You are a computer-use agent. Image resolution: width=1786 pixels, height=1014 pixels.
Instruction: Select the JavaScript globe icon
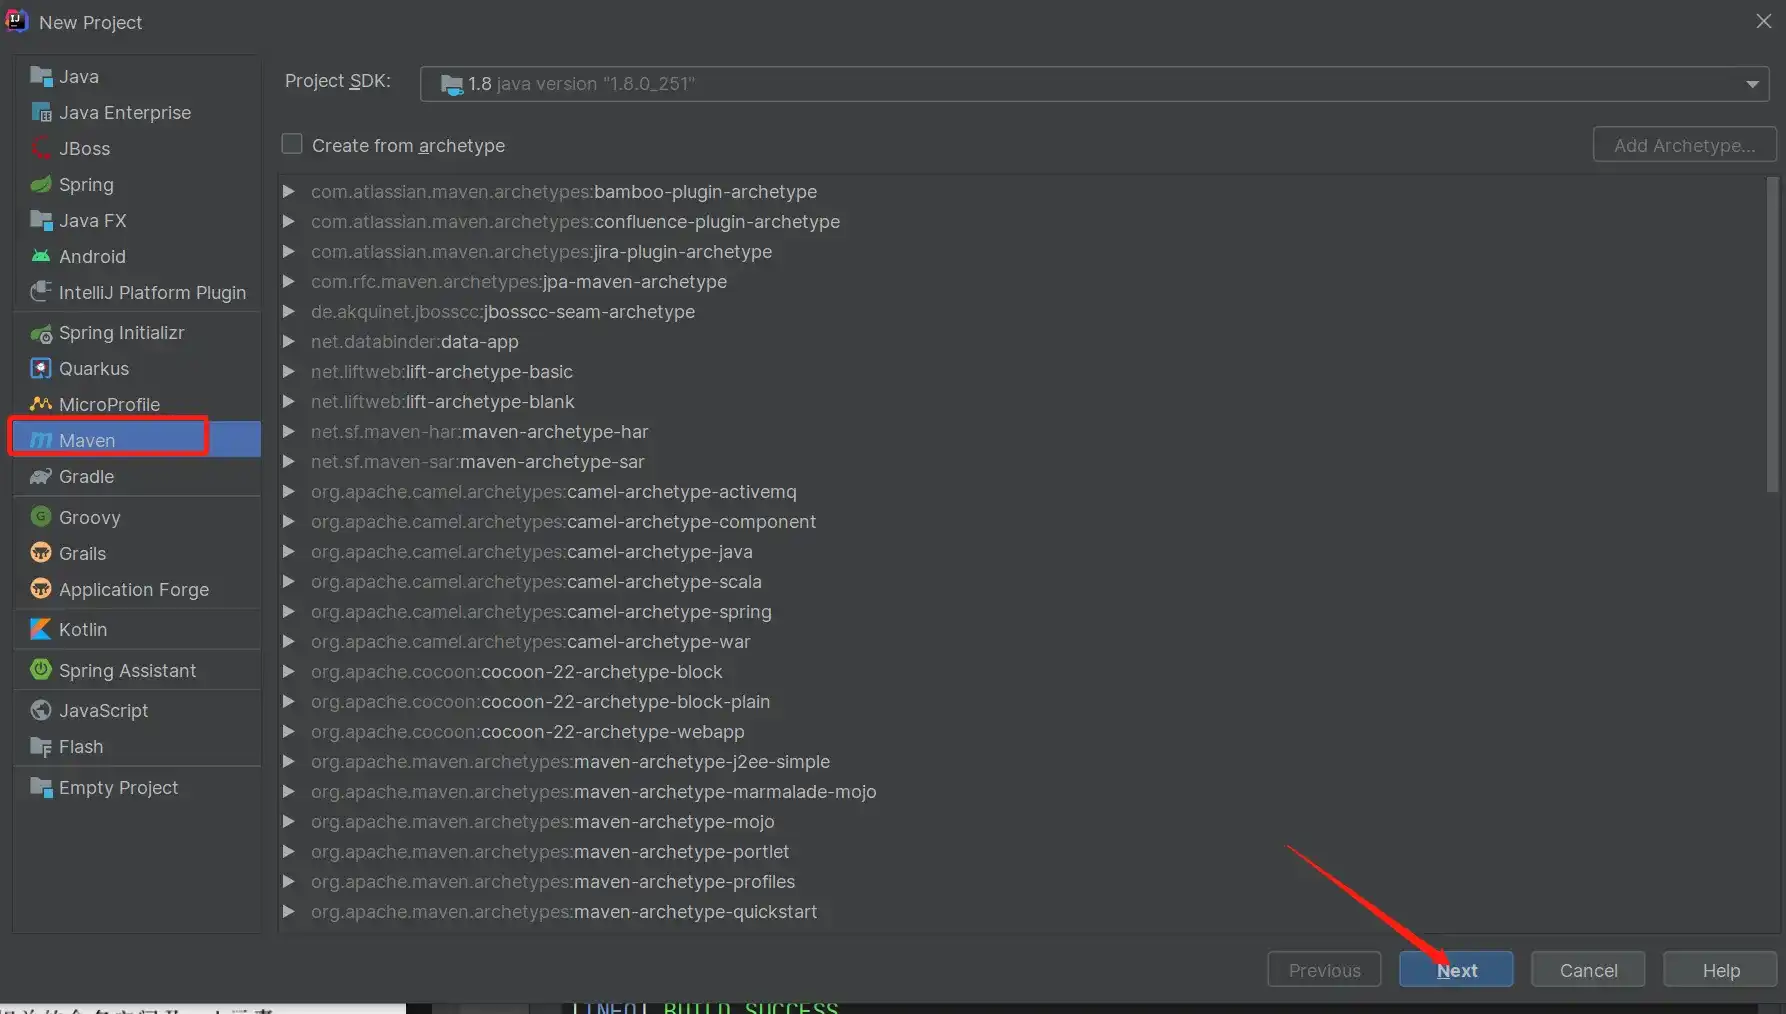pyautogui.click(x=41, y=710)
